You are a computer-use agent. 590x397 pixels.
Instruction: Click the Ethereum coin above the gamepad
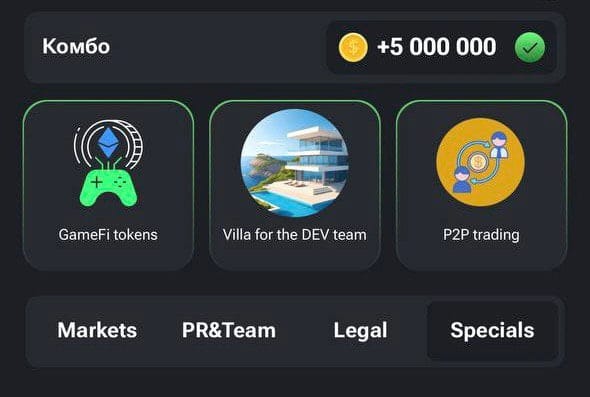click(108, 143)
